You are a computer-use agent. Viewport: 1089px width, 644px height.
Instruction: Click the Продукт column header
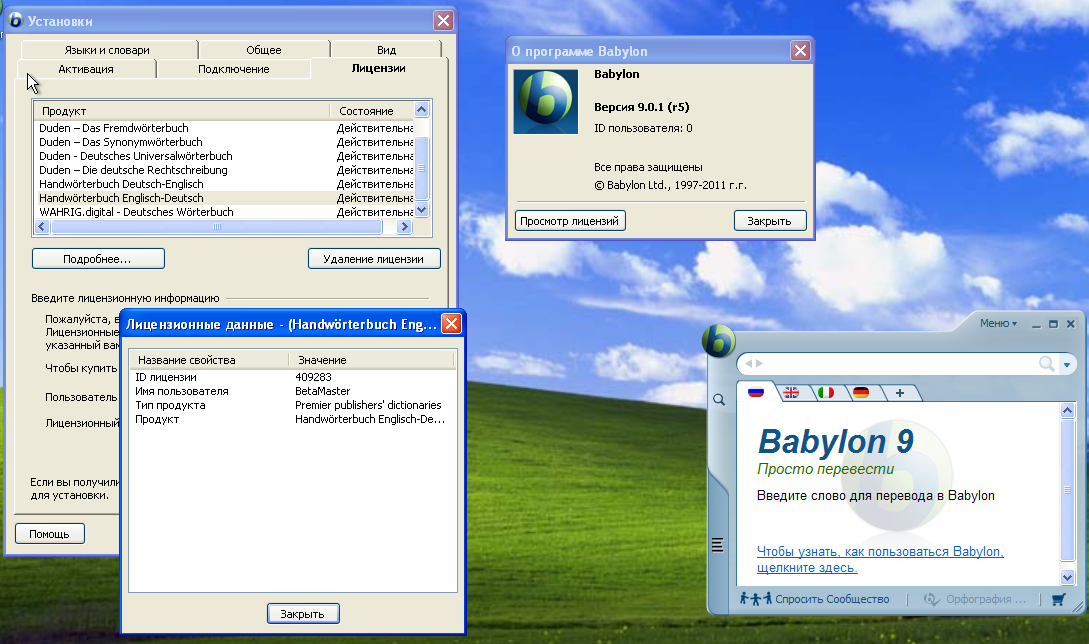[x=182, y=110]
